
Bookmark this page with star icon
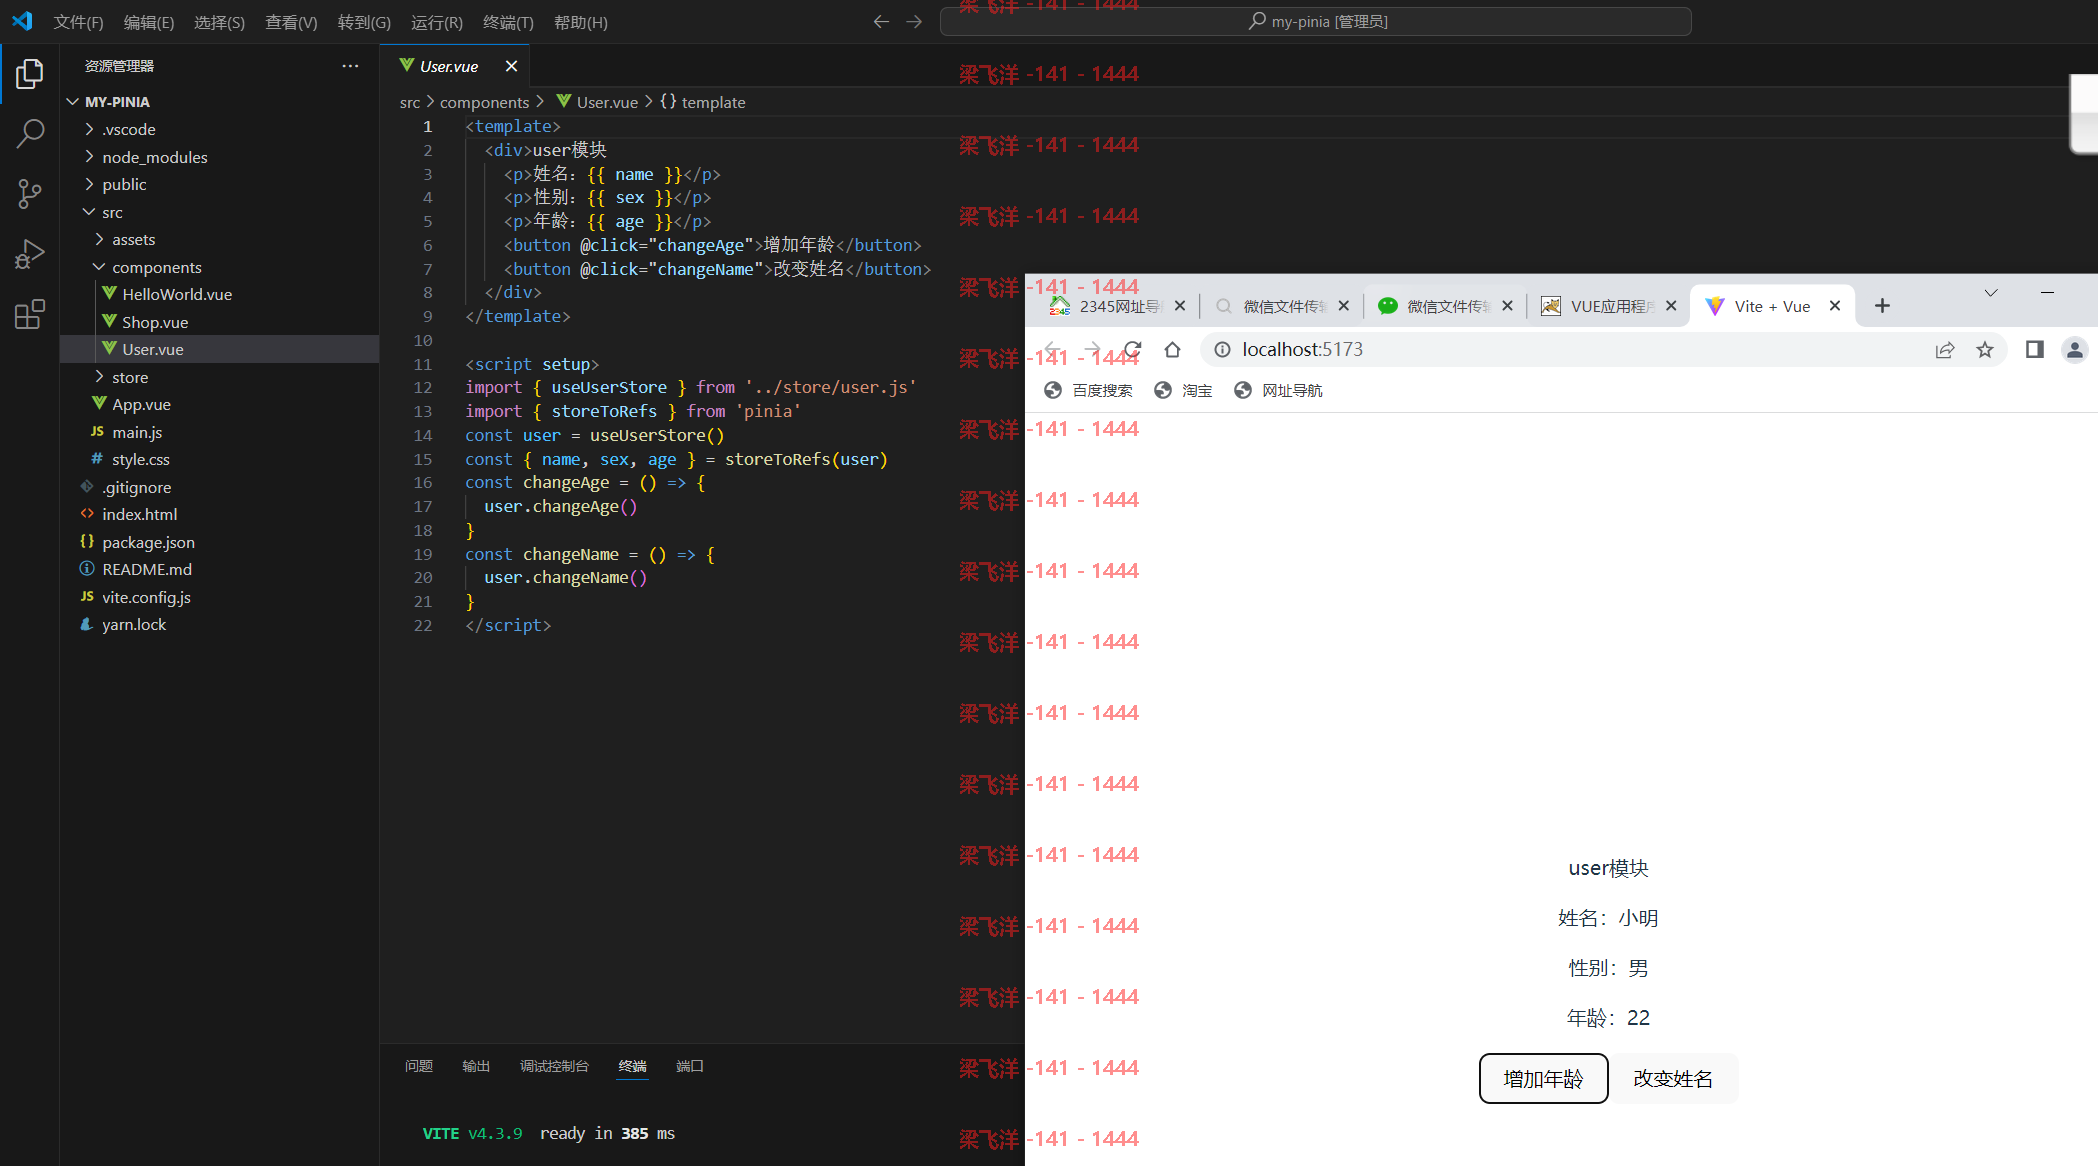click(1985, 349)
